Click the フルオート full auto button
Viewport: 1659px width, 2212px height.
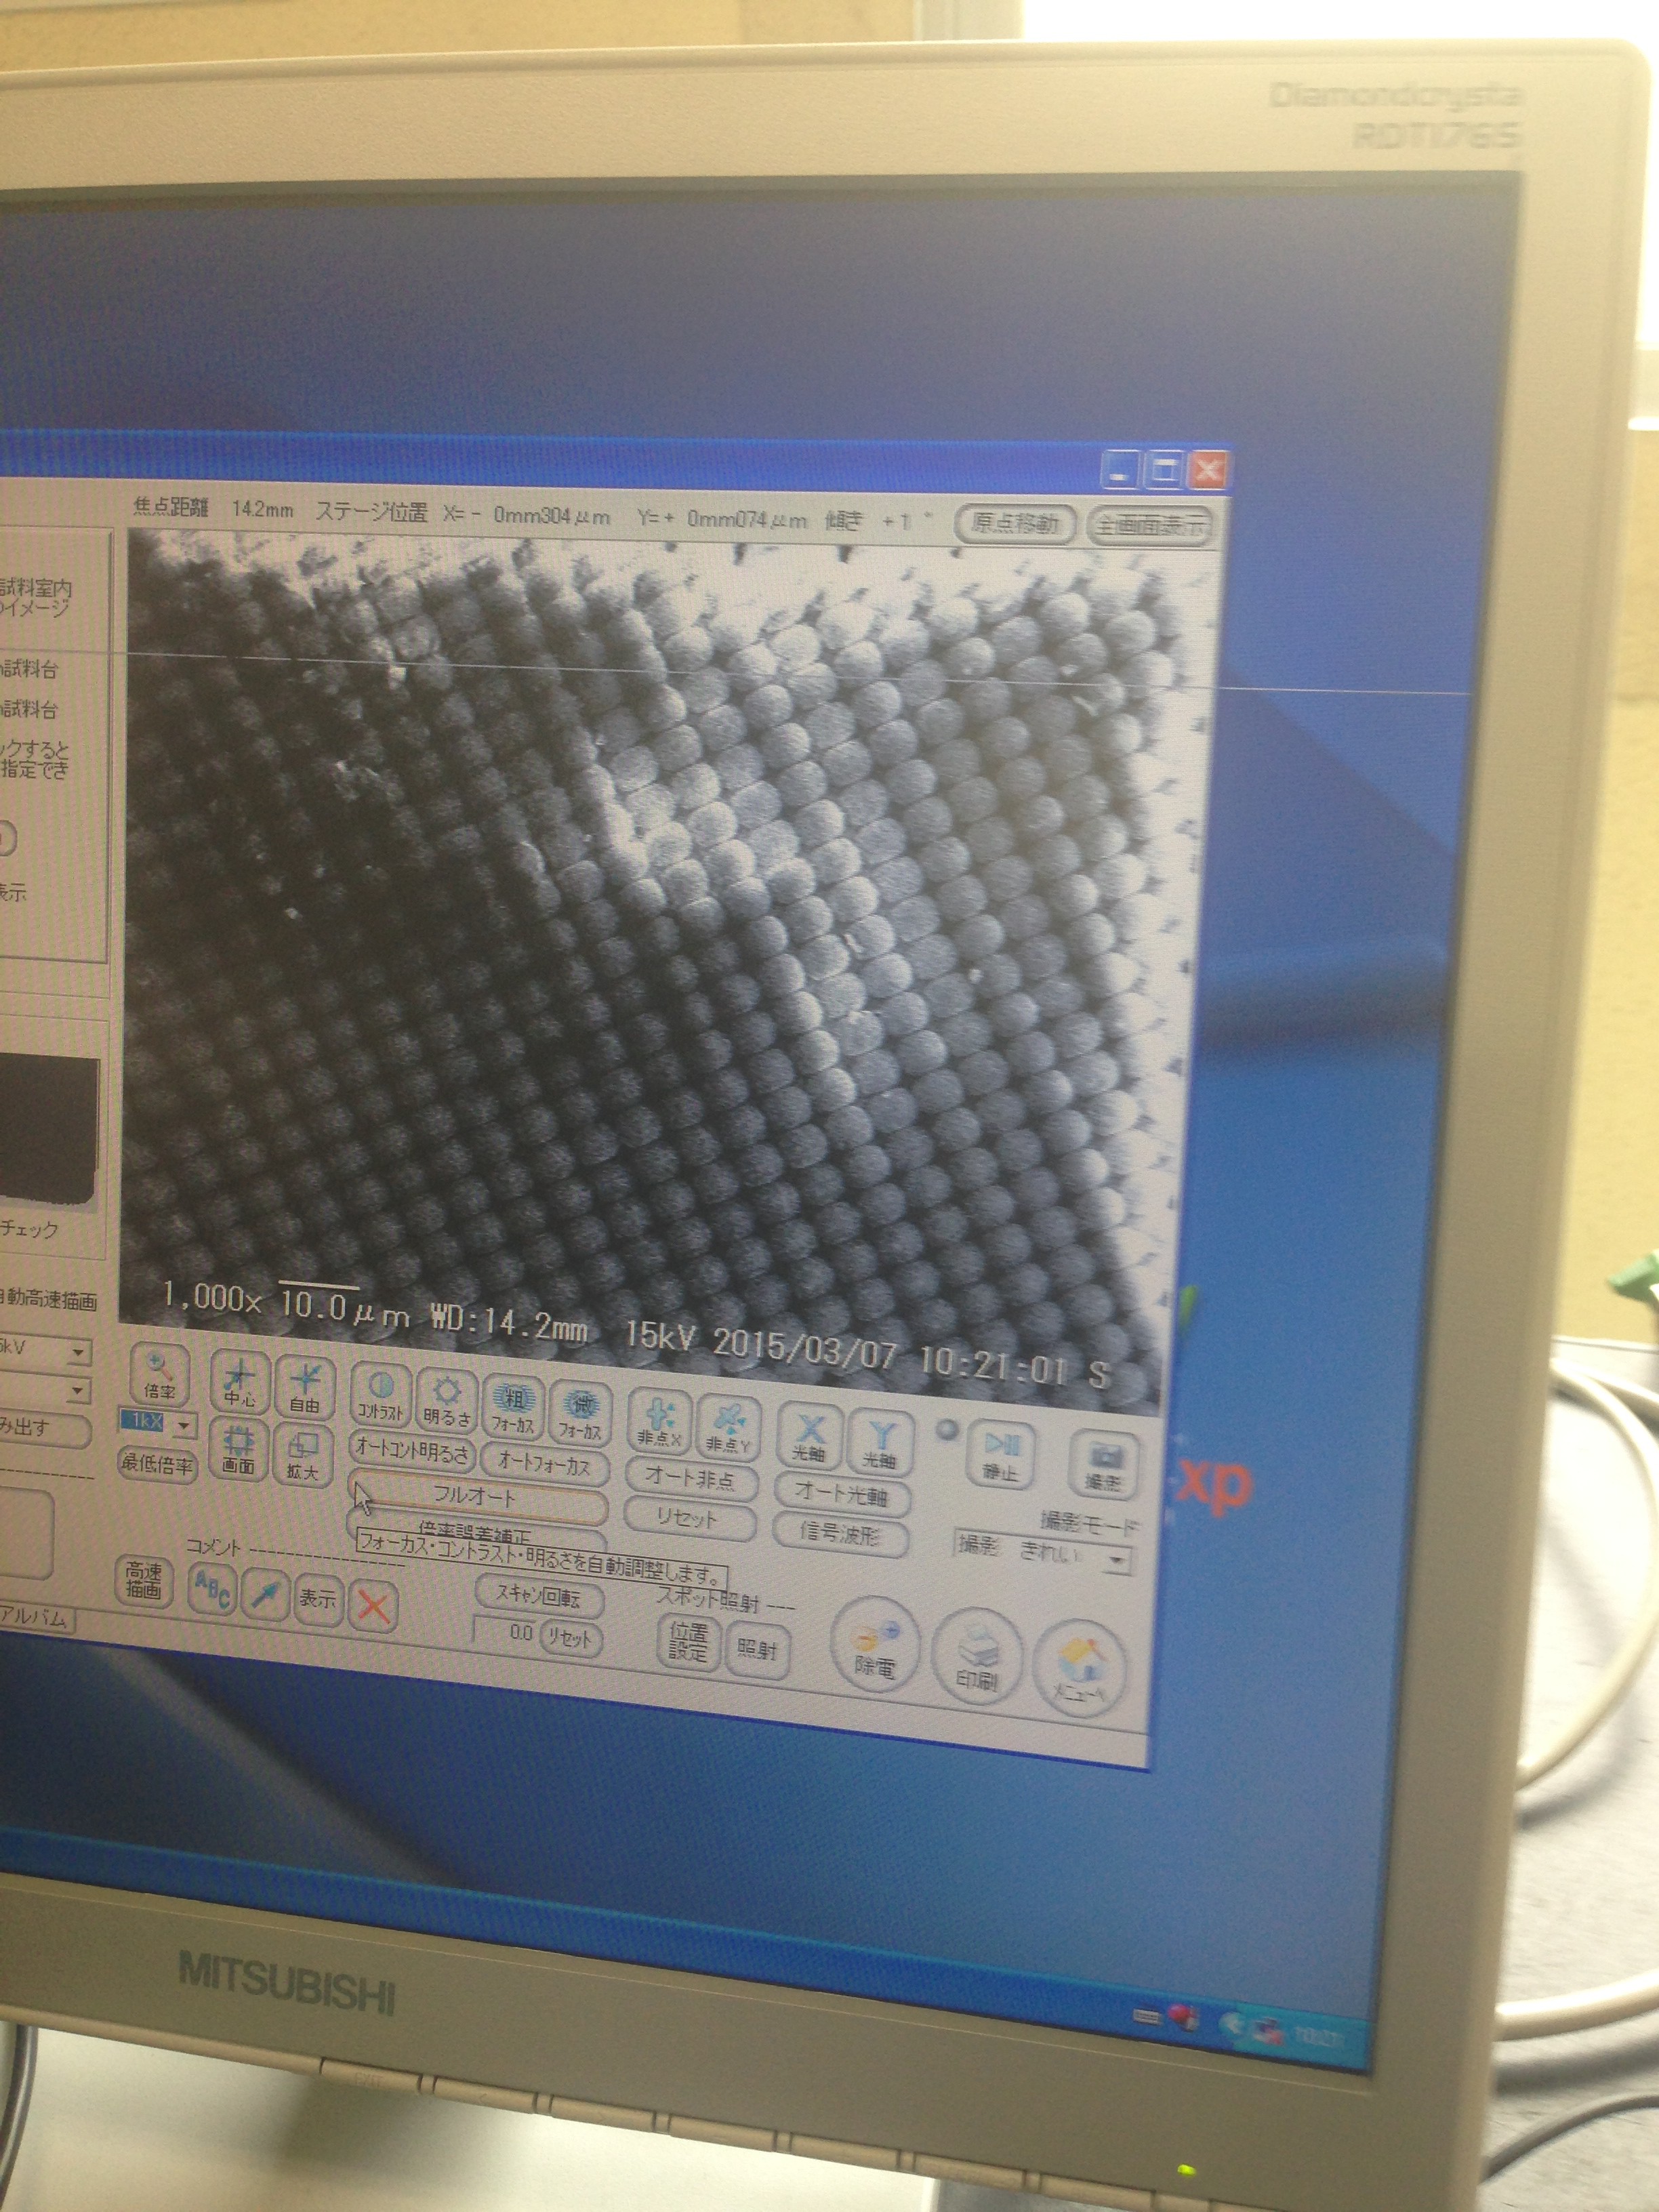[478, 1497]
